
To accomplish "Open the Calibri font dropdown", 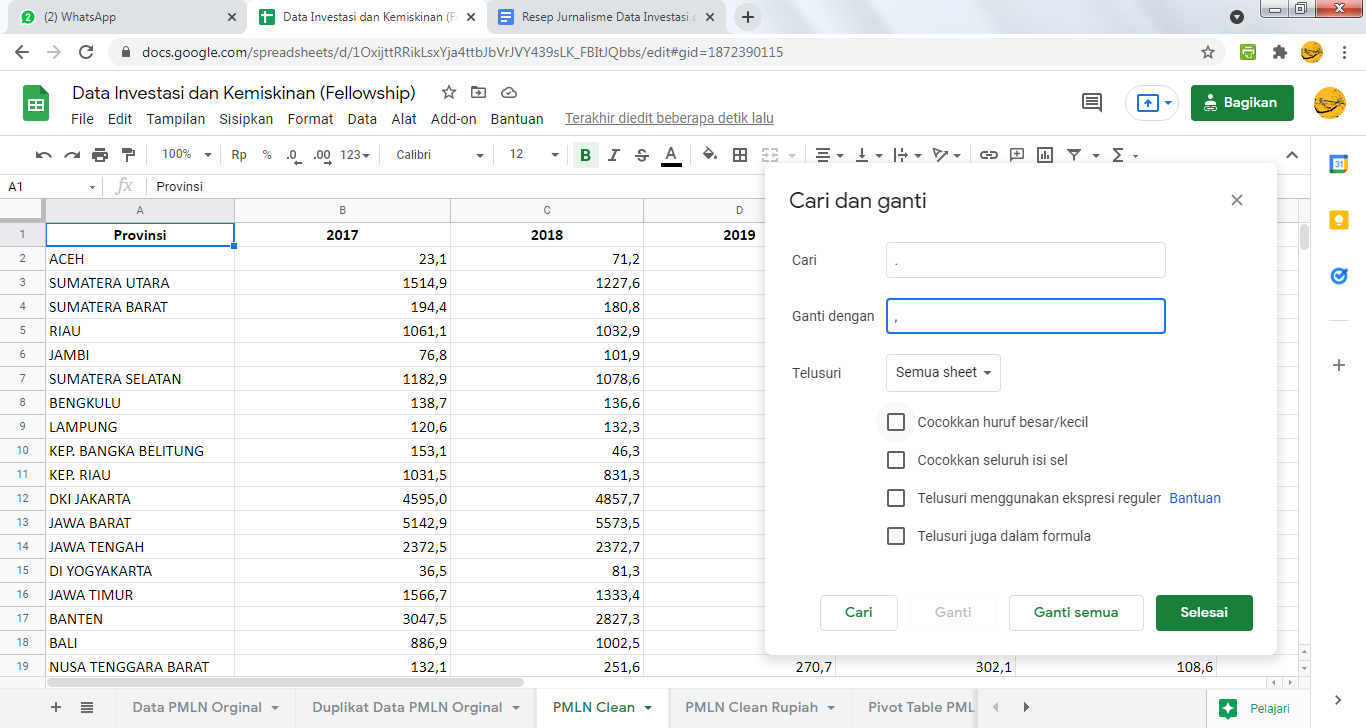I will 439,155.
